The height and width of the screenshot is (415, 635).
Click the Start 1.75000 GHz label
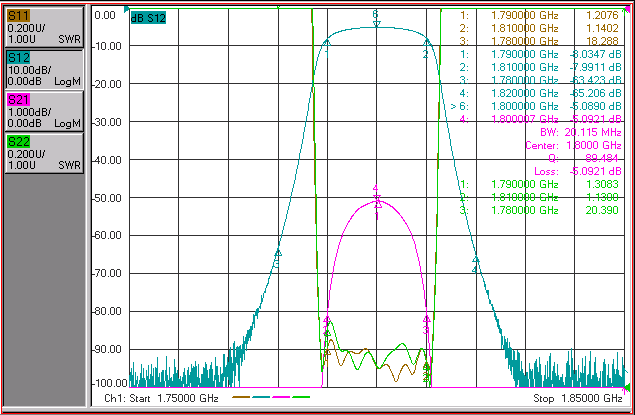coord(162,398)
